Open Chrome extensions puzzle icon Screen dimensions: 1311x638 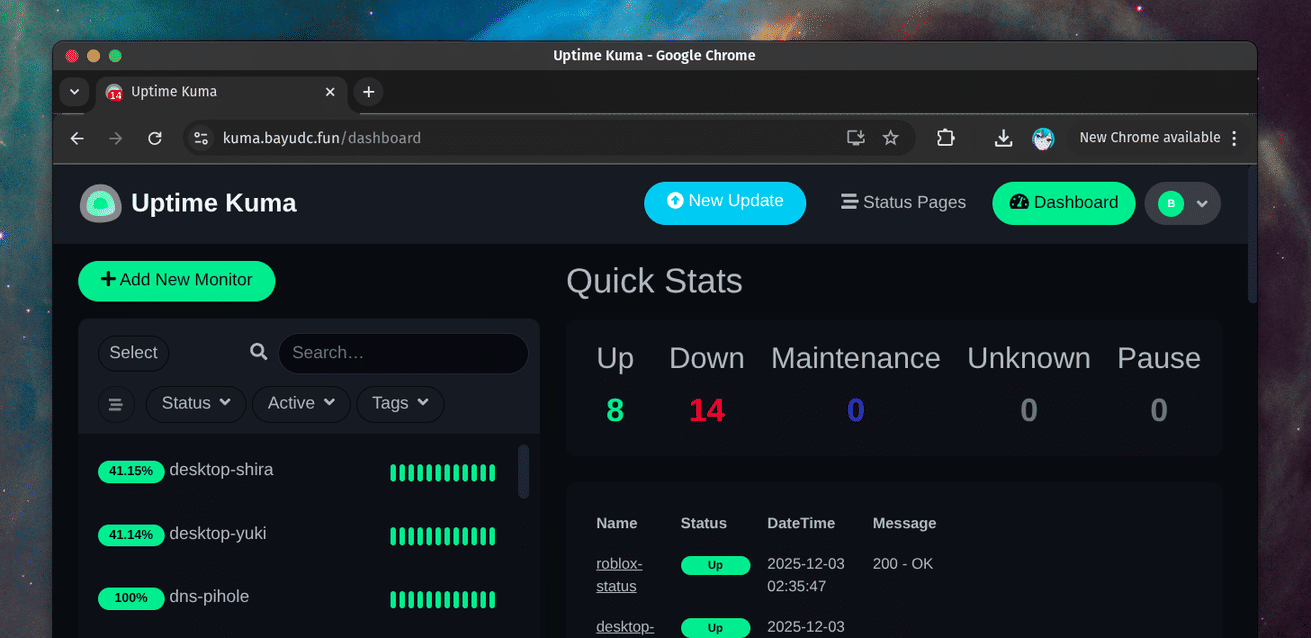(x=945, y=138)
